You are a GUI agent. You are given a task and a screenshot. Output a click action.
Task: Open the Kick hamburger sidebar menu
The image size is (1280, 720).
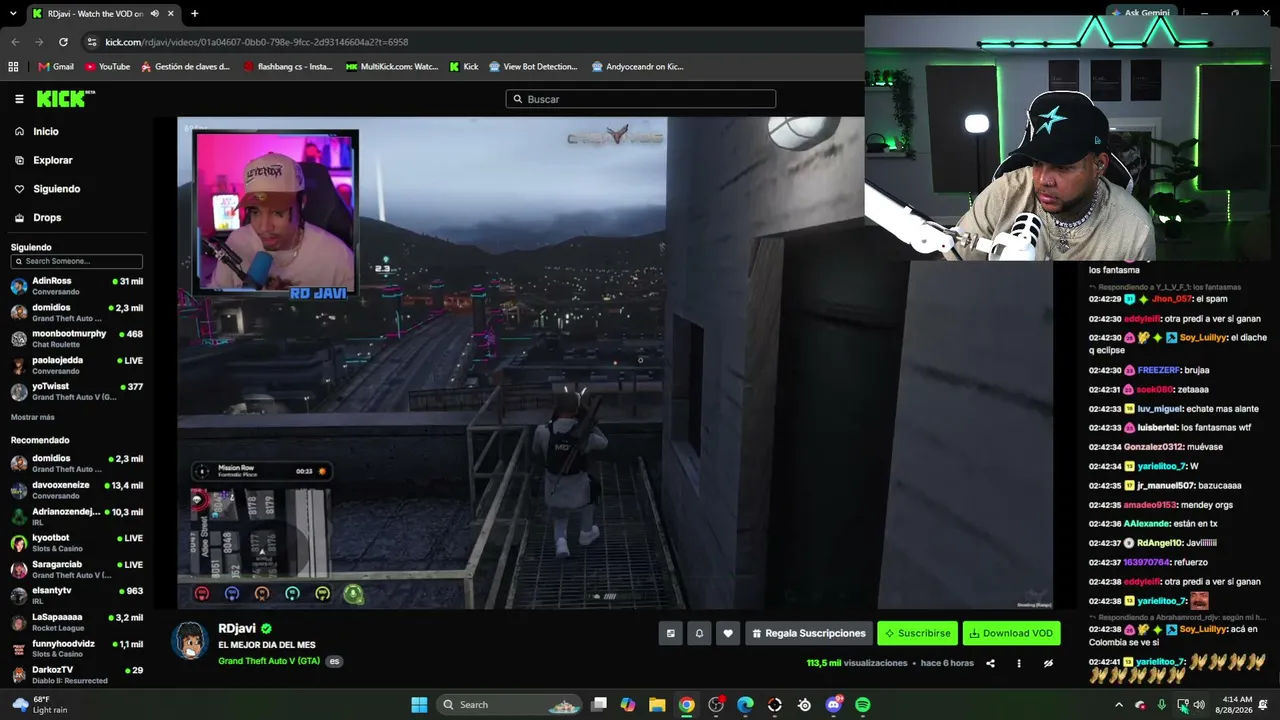coord(19,99)
